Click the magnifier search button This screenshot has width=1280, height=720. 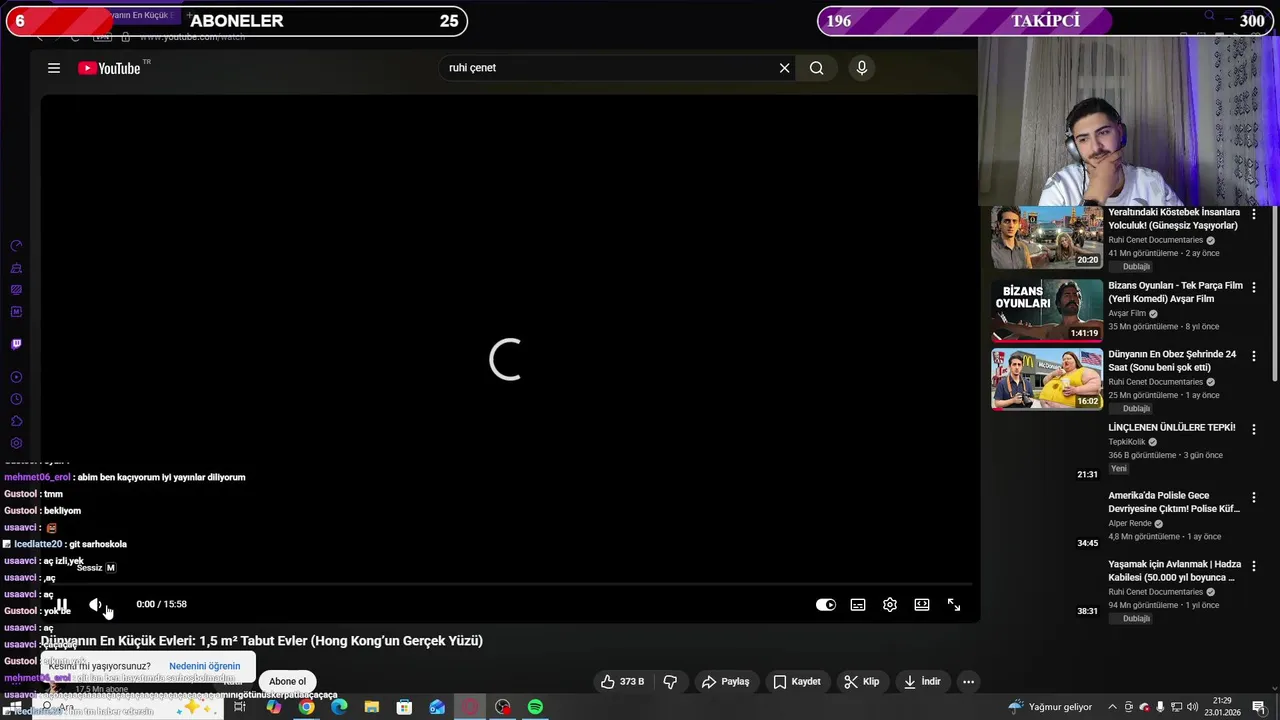pos(817,68)
